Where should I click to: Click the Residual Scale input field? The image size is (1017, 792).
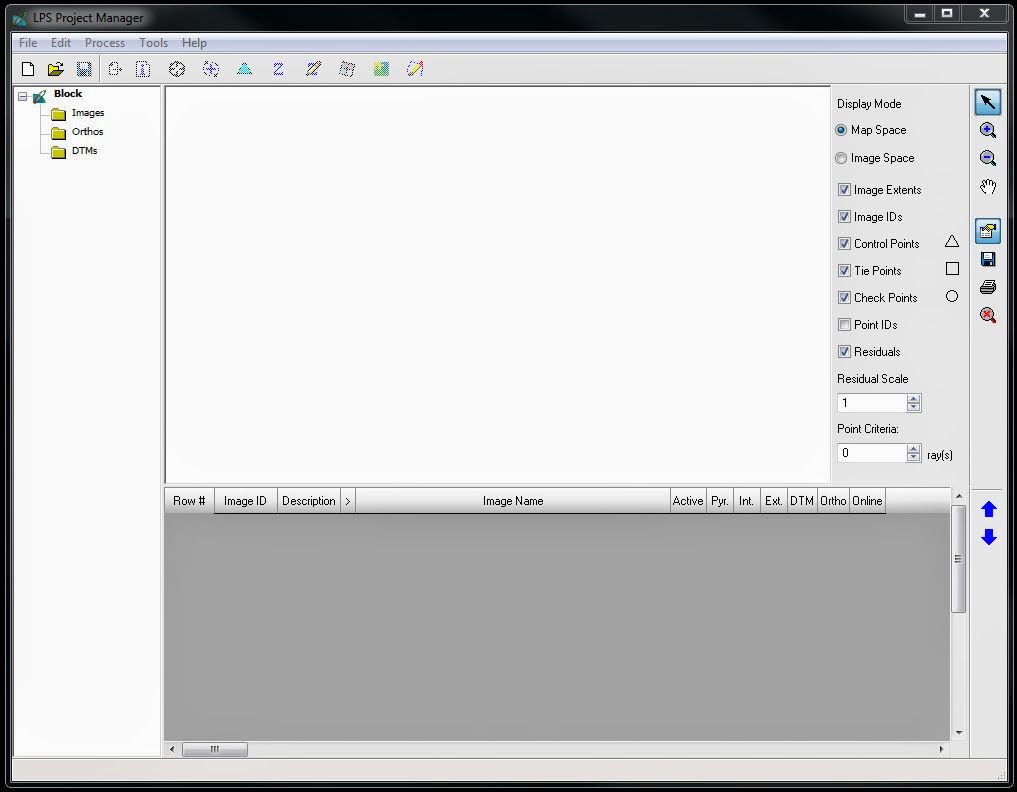[872, 403]
